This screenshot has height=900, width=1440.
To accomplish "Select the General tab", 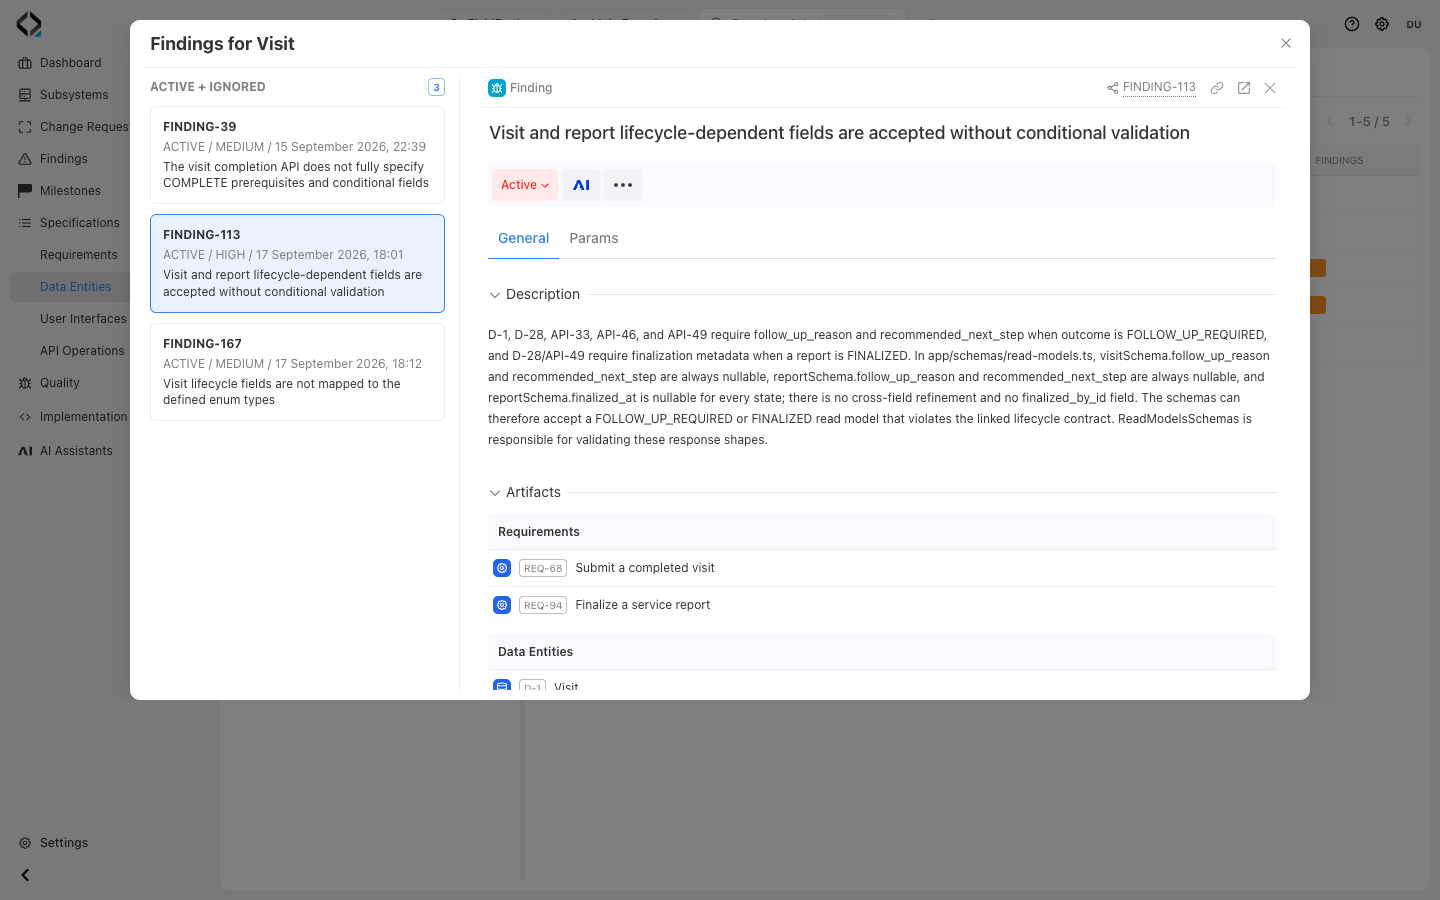I will pyautogui.click(x=523, y=238).
